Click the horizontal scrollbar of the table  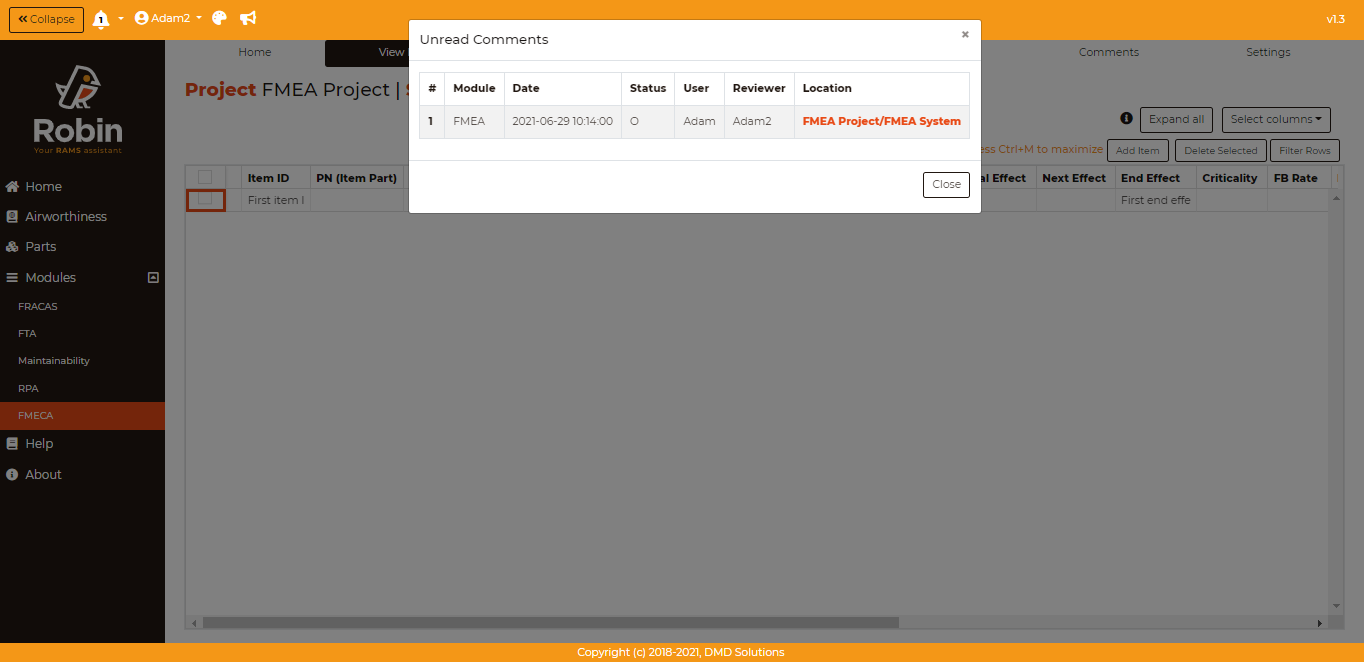coord(550,622)
